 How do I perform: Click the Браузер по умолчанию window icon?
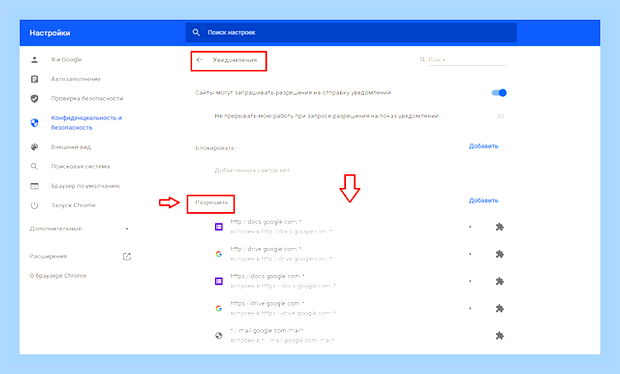pyautogui.click(x=34, y=186)
